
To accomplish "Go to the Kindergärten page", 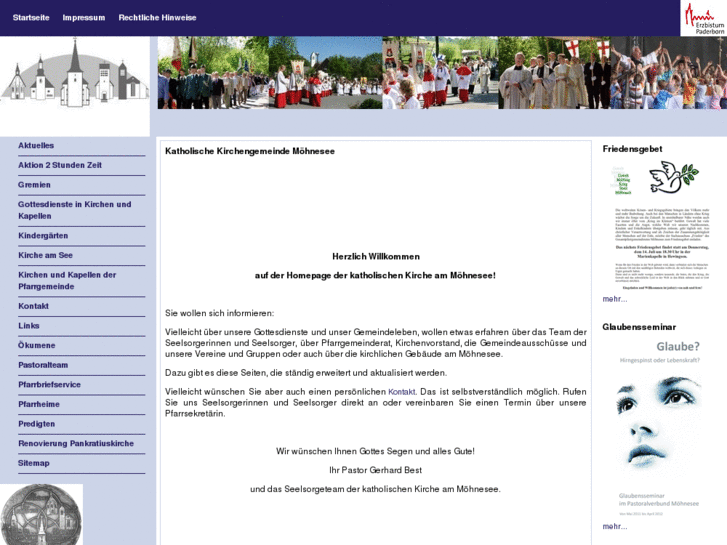I will (x=43, y=236).
